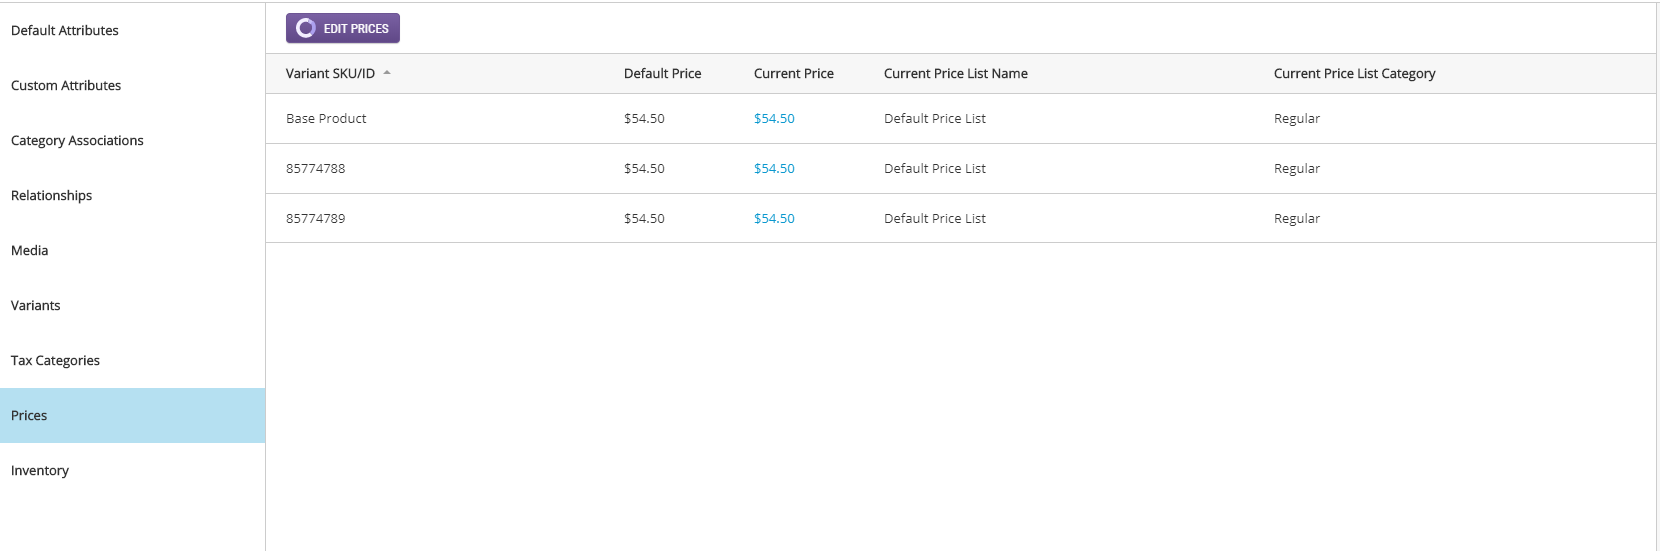
Task: Click the sort arrow beside Variant SKU/ID
Action: point(387,73)
